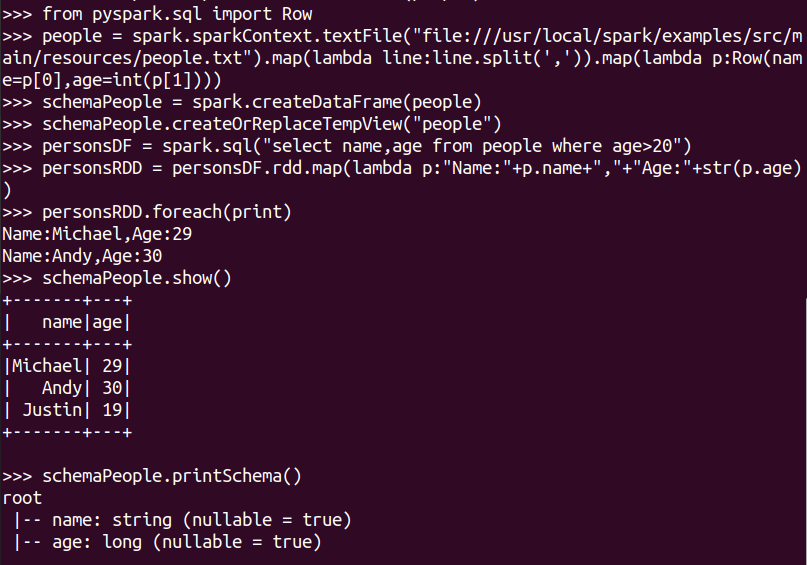Click the 'from pyspark.sql import Row' line
This screenshot has height=565, width=807.
pos(157,14)
